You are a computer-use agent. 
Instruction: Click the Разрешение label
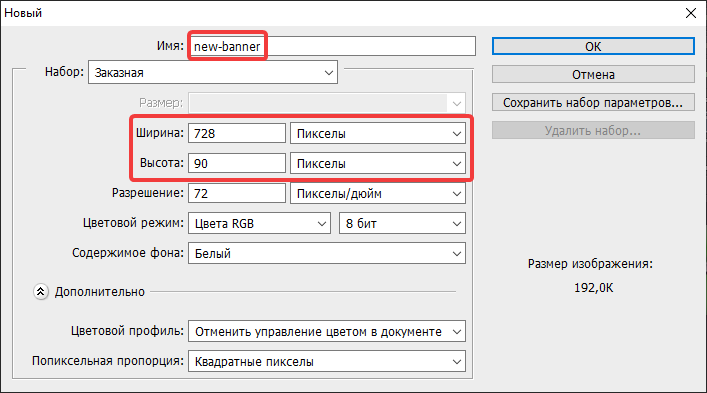(148, 193)
